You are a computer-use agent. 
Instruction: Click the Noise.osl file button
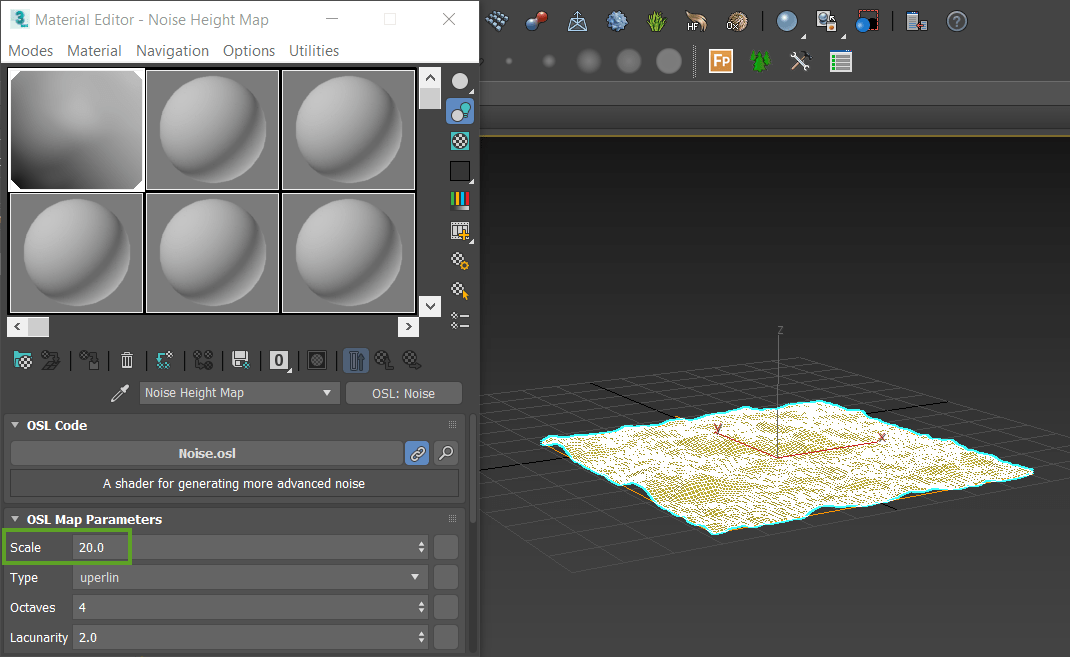pos(206,453)
